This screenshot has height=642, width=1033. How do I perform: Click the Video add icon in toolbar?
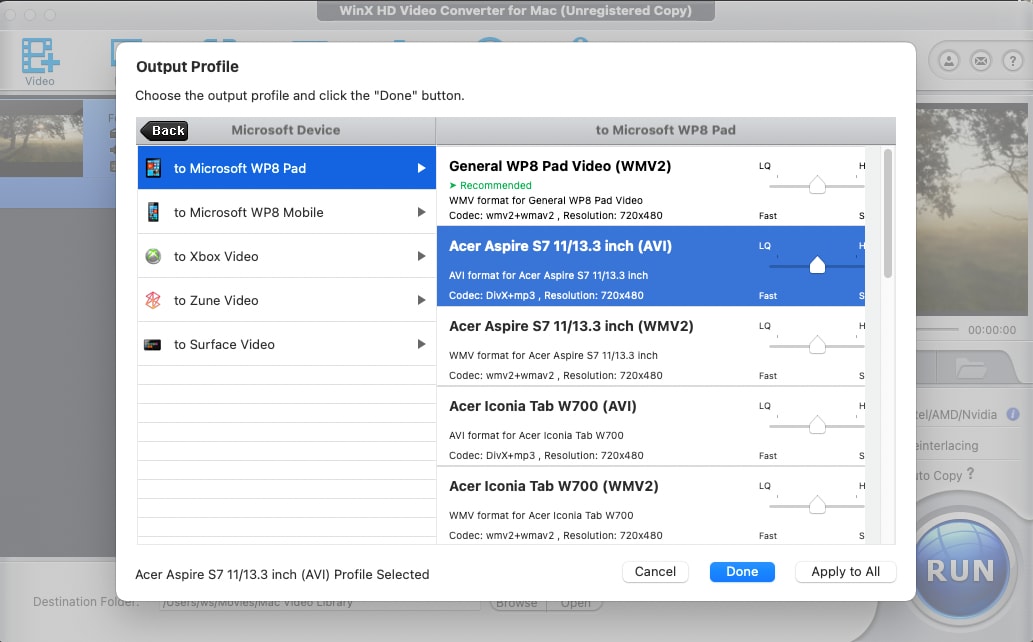tap(40, 56)
